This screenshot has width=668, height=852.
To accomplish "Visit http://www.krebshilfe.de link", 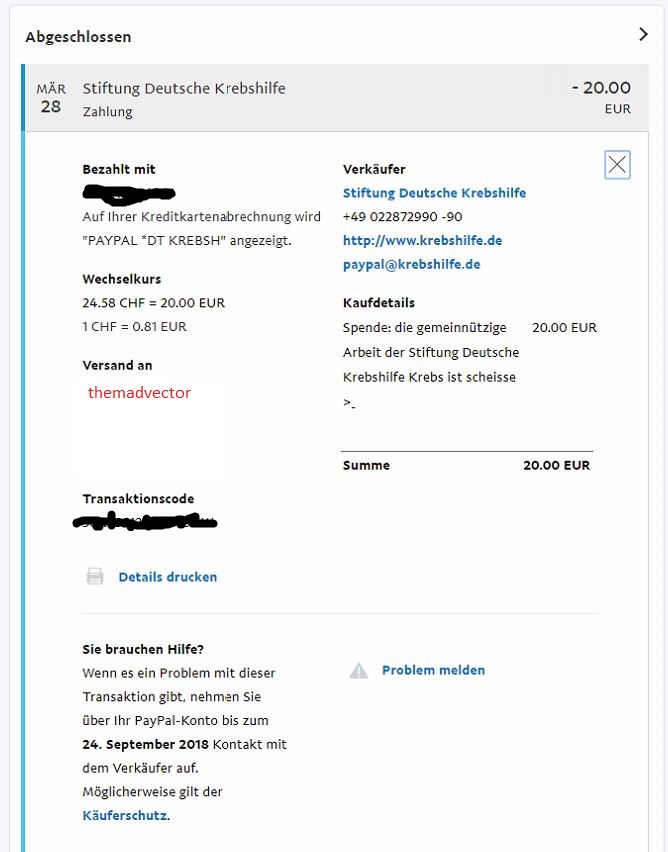I will pyautogui.click(x=422, y=240).
